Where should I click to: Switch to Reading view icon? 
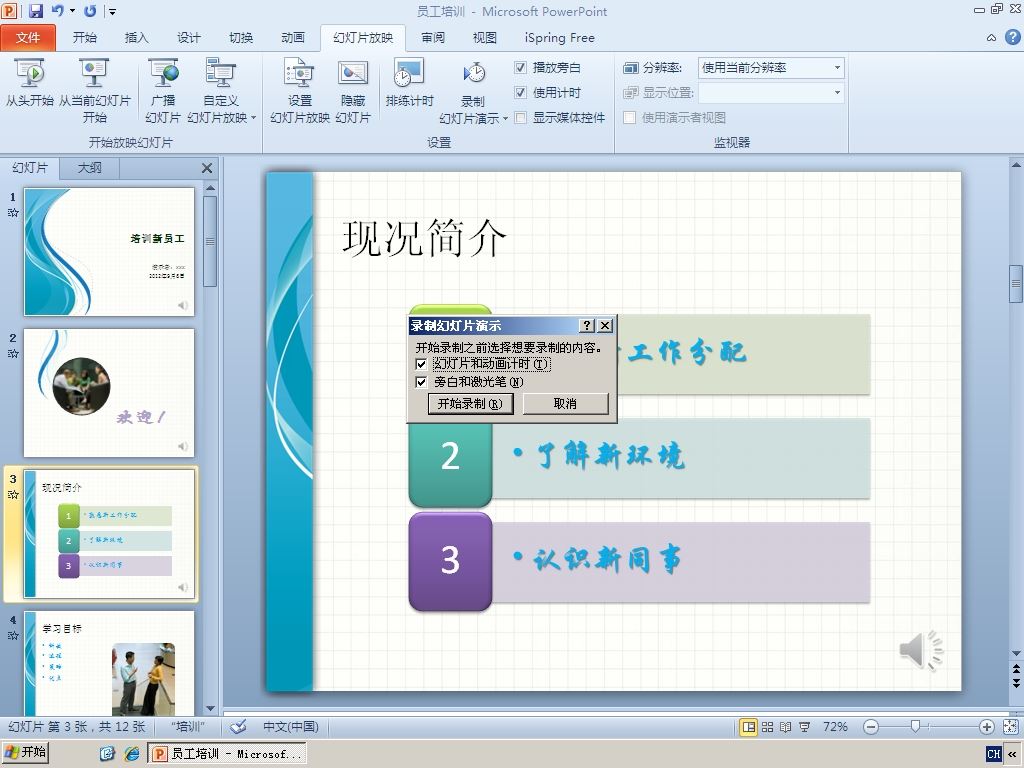point(786,727)
